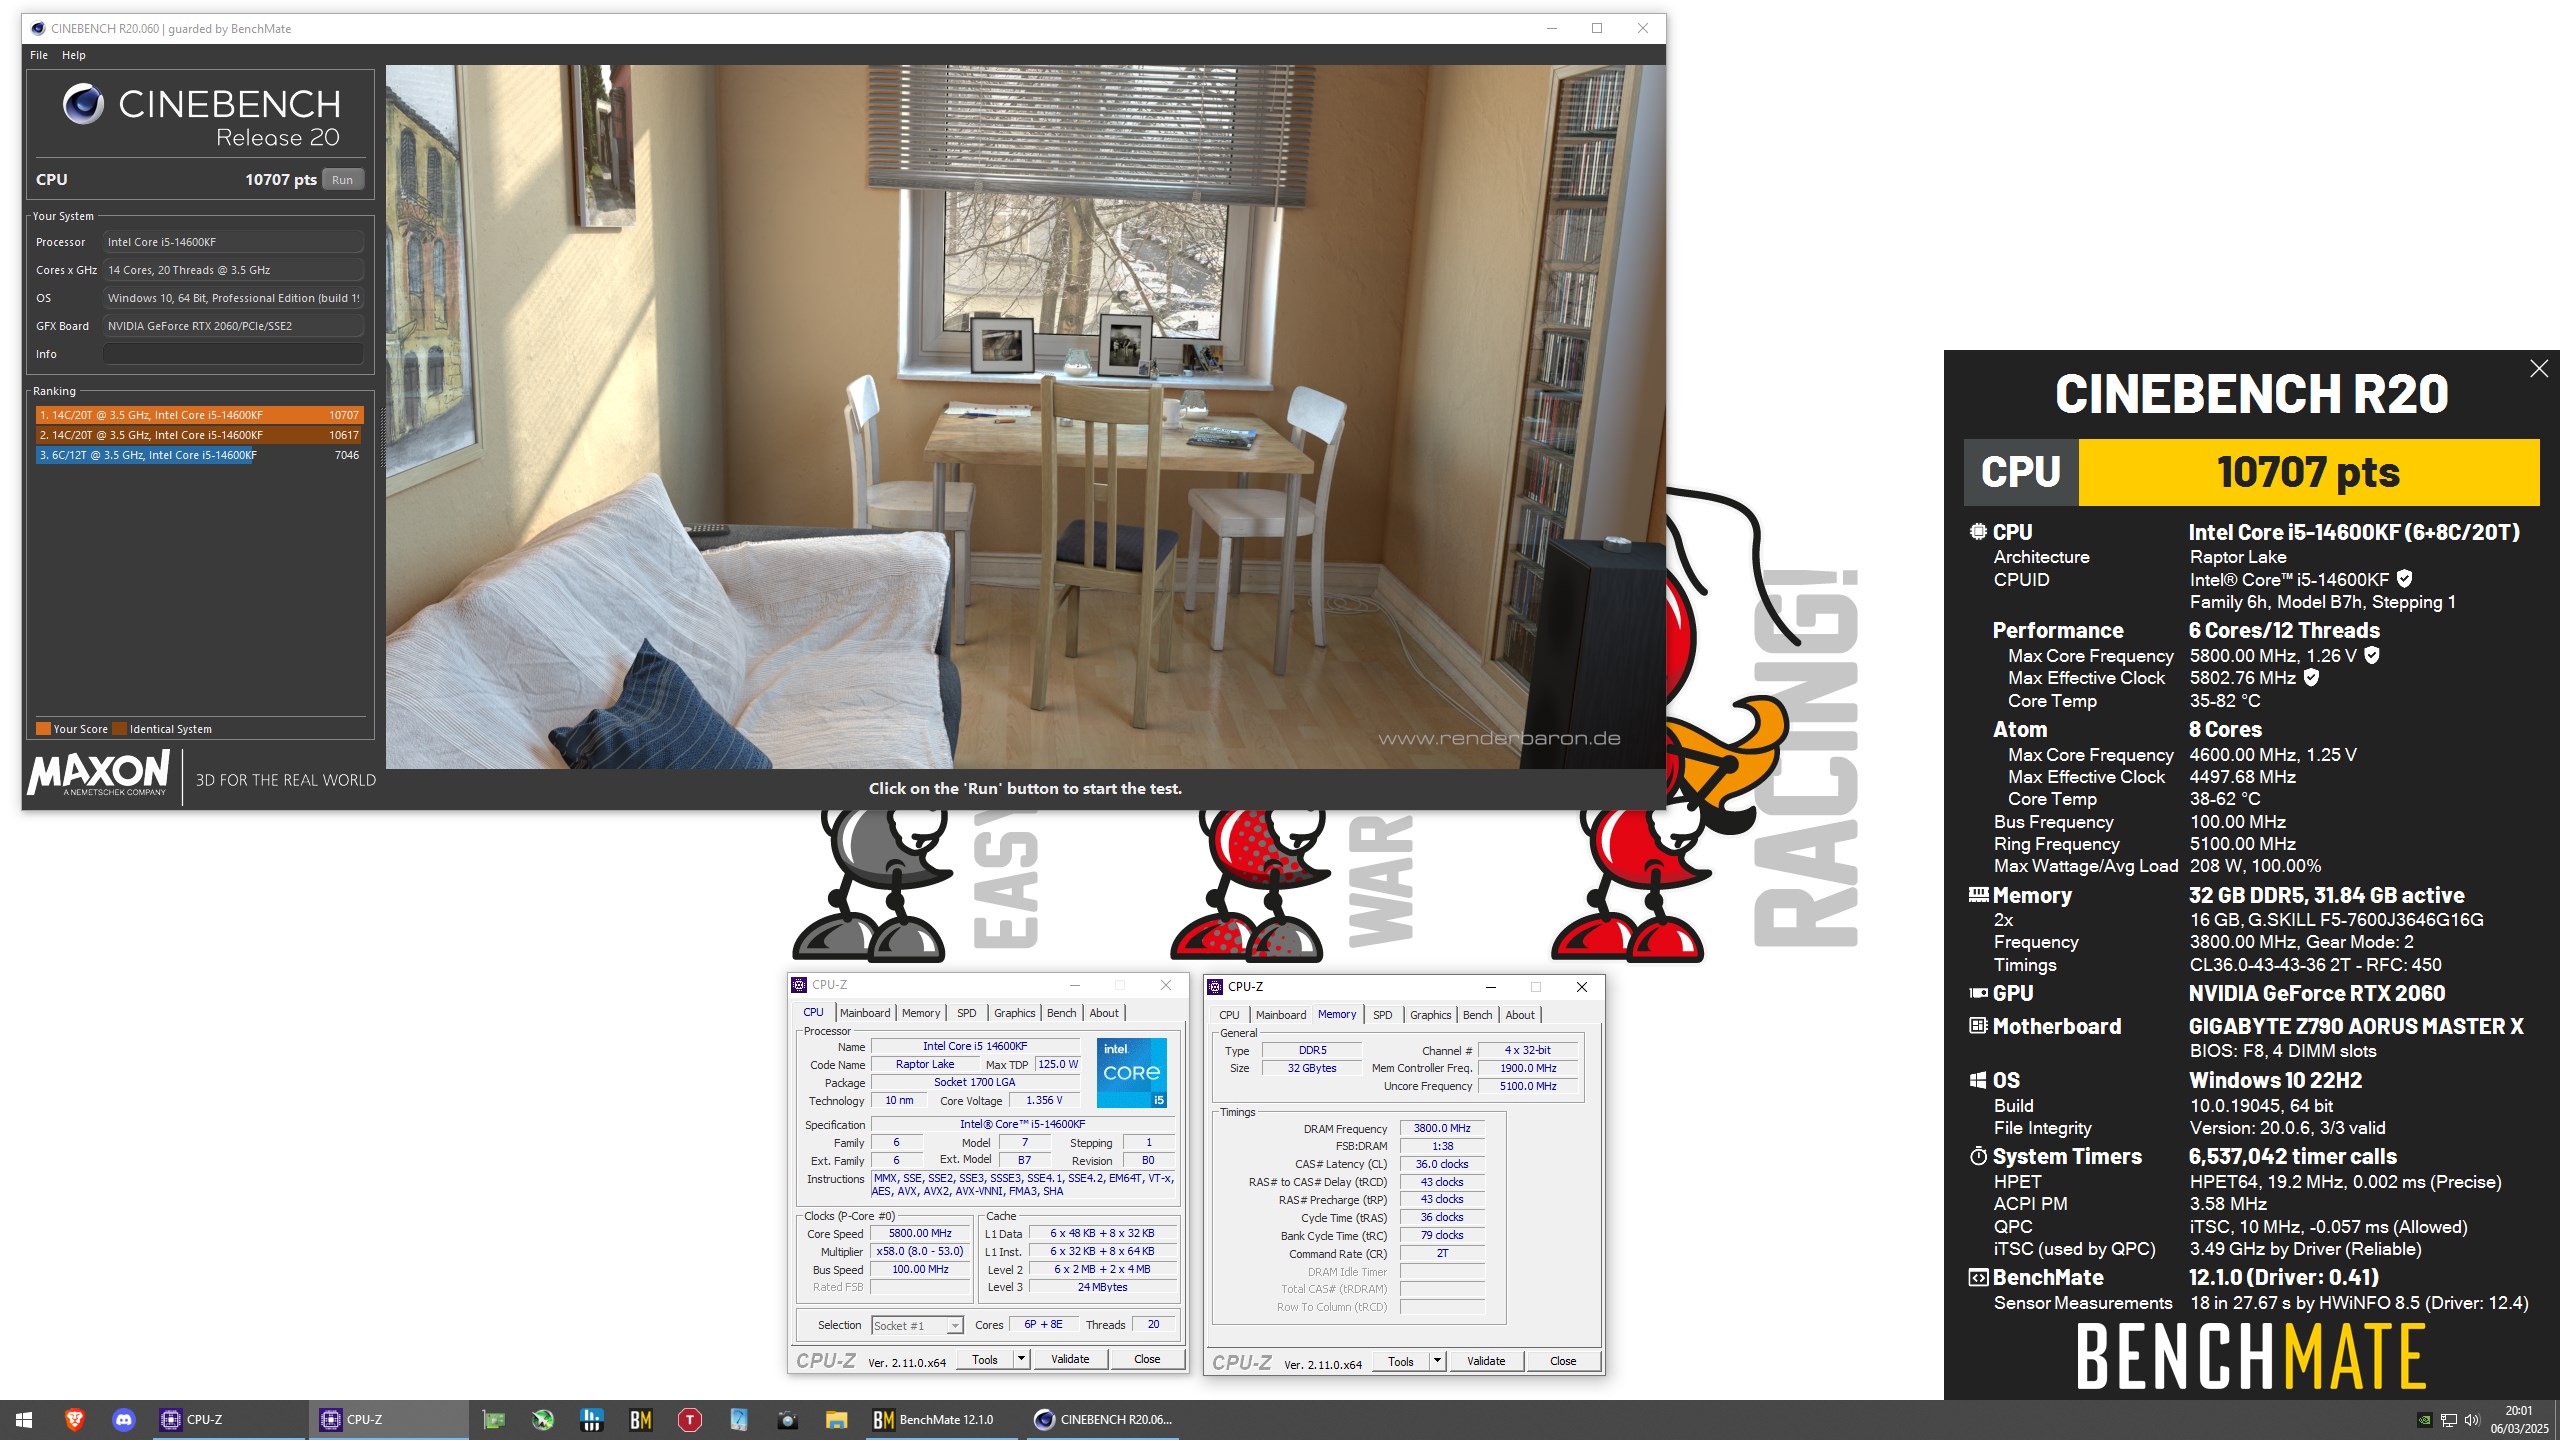Image resolution: width=2560 pixels, height=1440 pixels.
Task: Open the green arrow globe taskbar icon
Action: coord(543,1419)
